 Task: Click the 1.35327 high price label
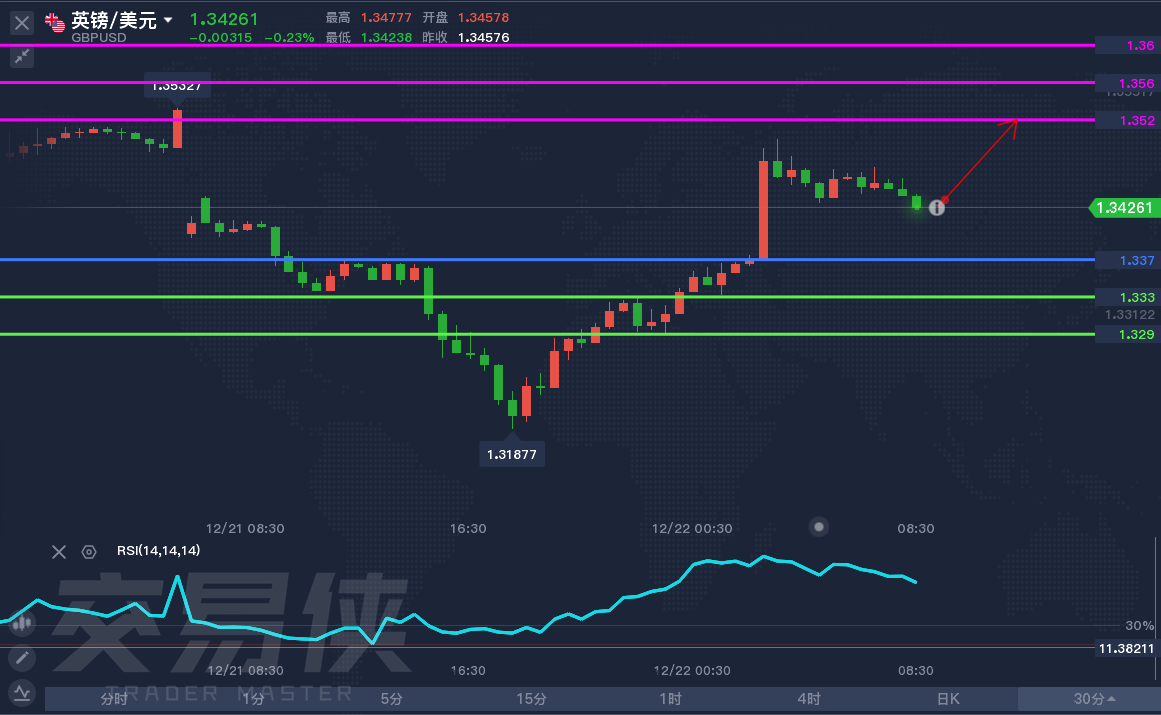tap(177, 86)
